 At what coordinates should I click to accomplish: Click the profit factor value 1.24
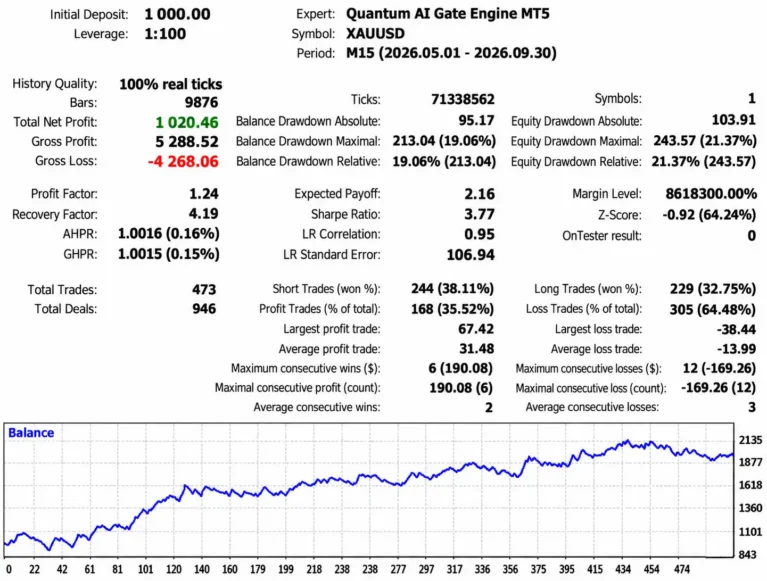click(x=203, y=194)
